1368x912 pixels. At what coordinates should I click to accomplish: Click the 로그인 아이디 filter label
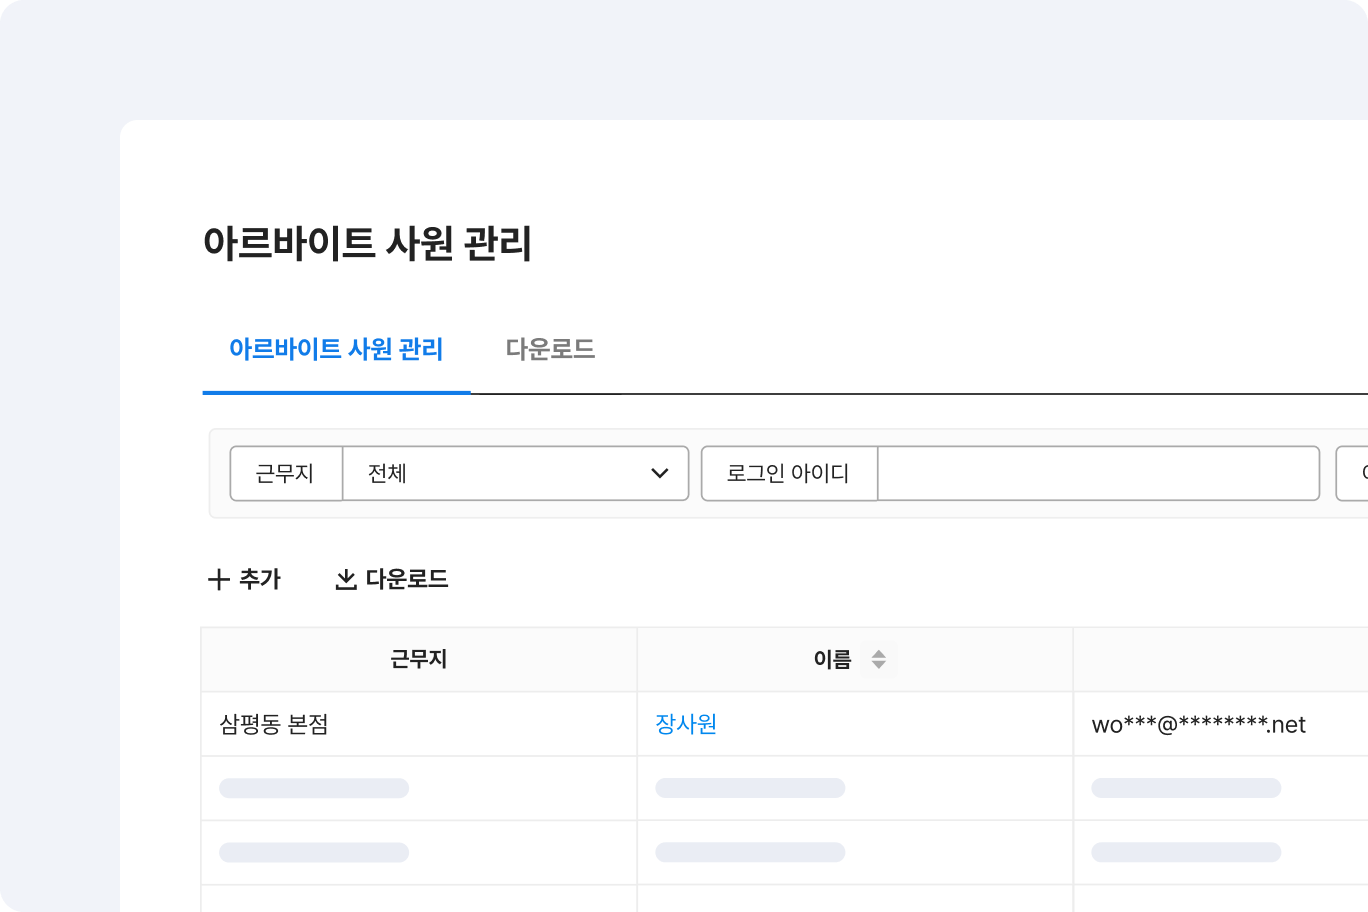(x=788, y=473)
